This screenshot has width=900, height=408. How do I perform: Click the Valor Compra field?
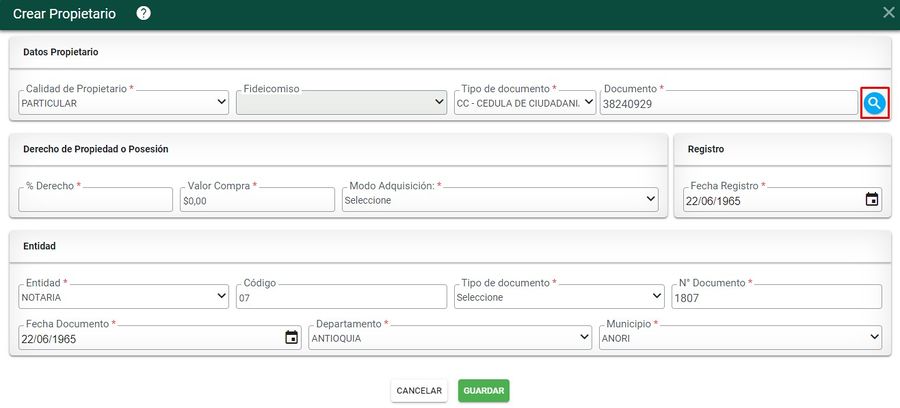click(x=257, y=200)
